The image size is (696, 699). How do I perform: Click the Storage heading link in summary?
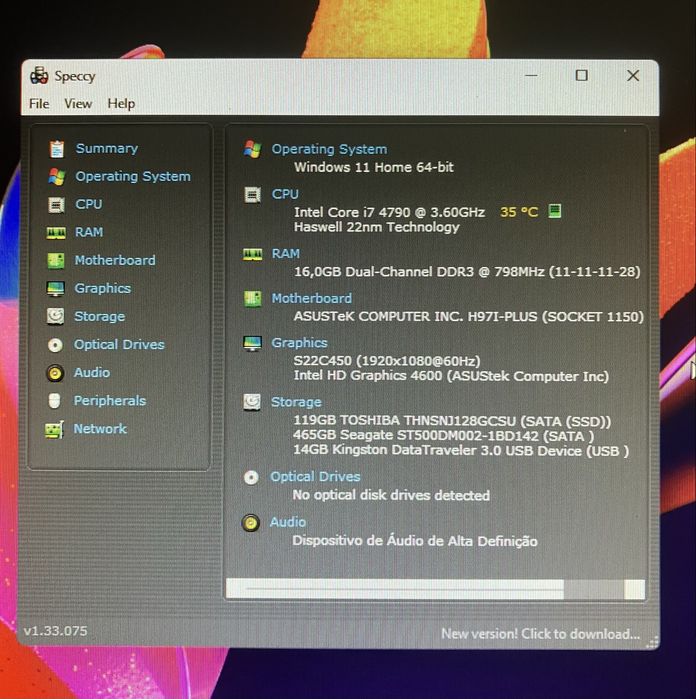click(x=296, y=402)
